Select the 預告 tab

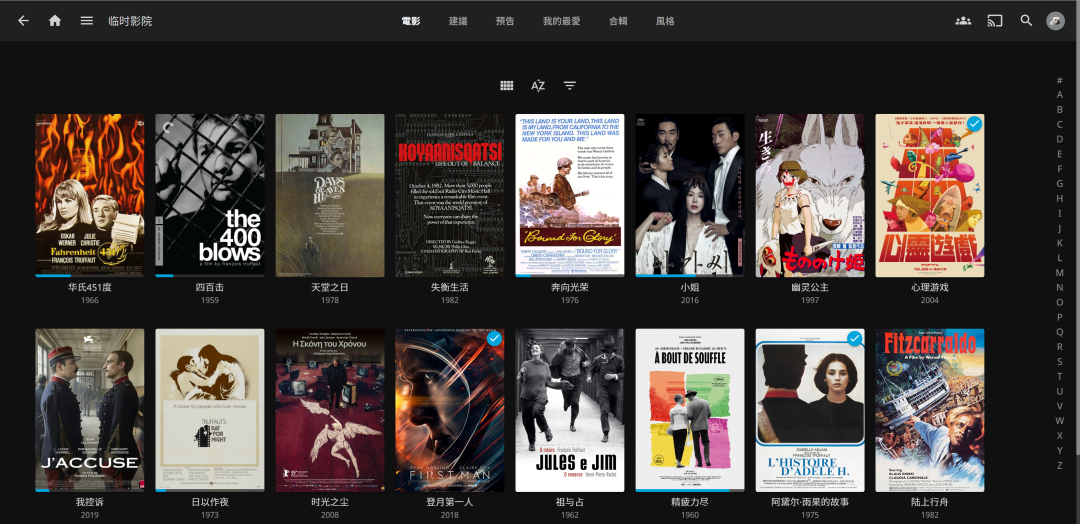point(505,21)
